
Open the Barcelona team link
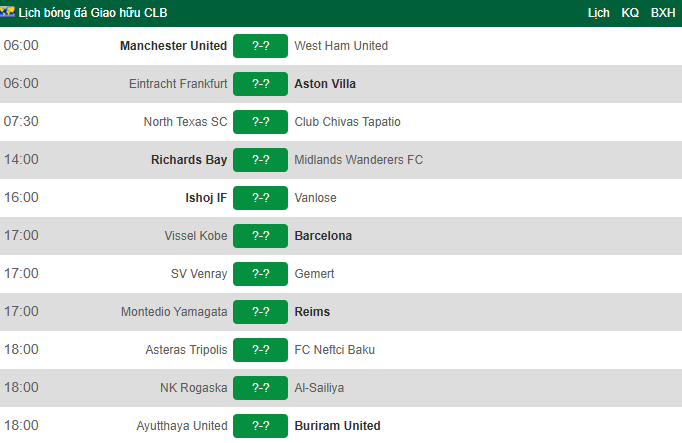pos(323,236)
